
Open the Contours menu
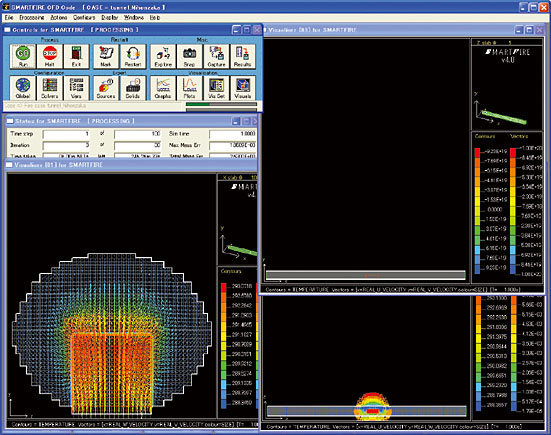(x=84, y=17)
